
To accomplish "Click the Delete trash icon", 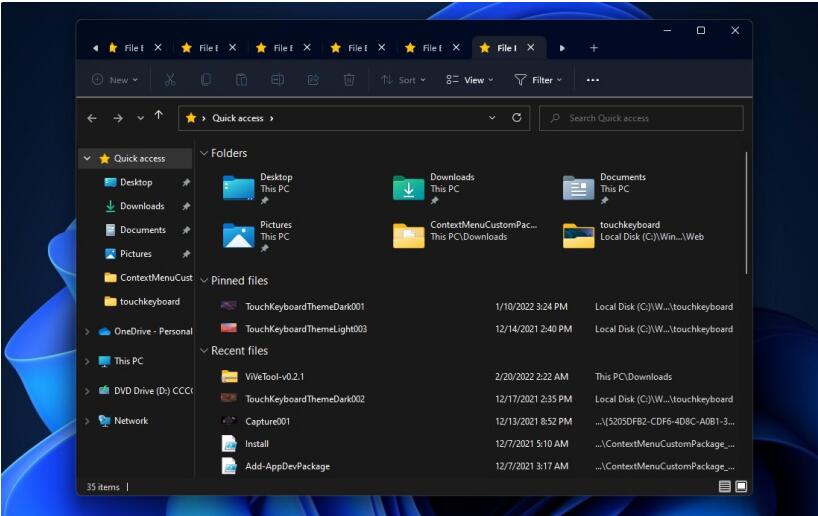I will 349,80.
